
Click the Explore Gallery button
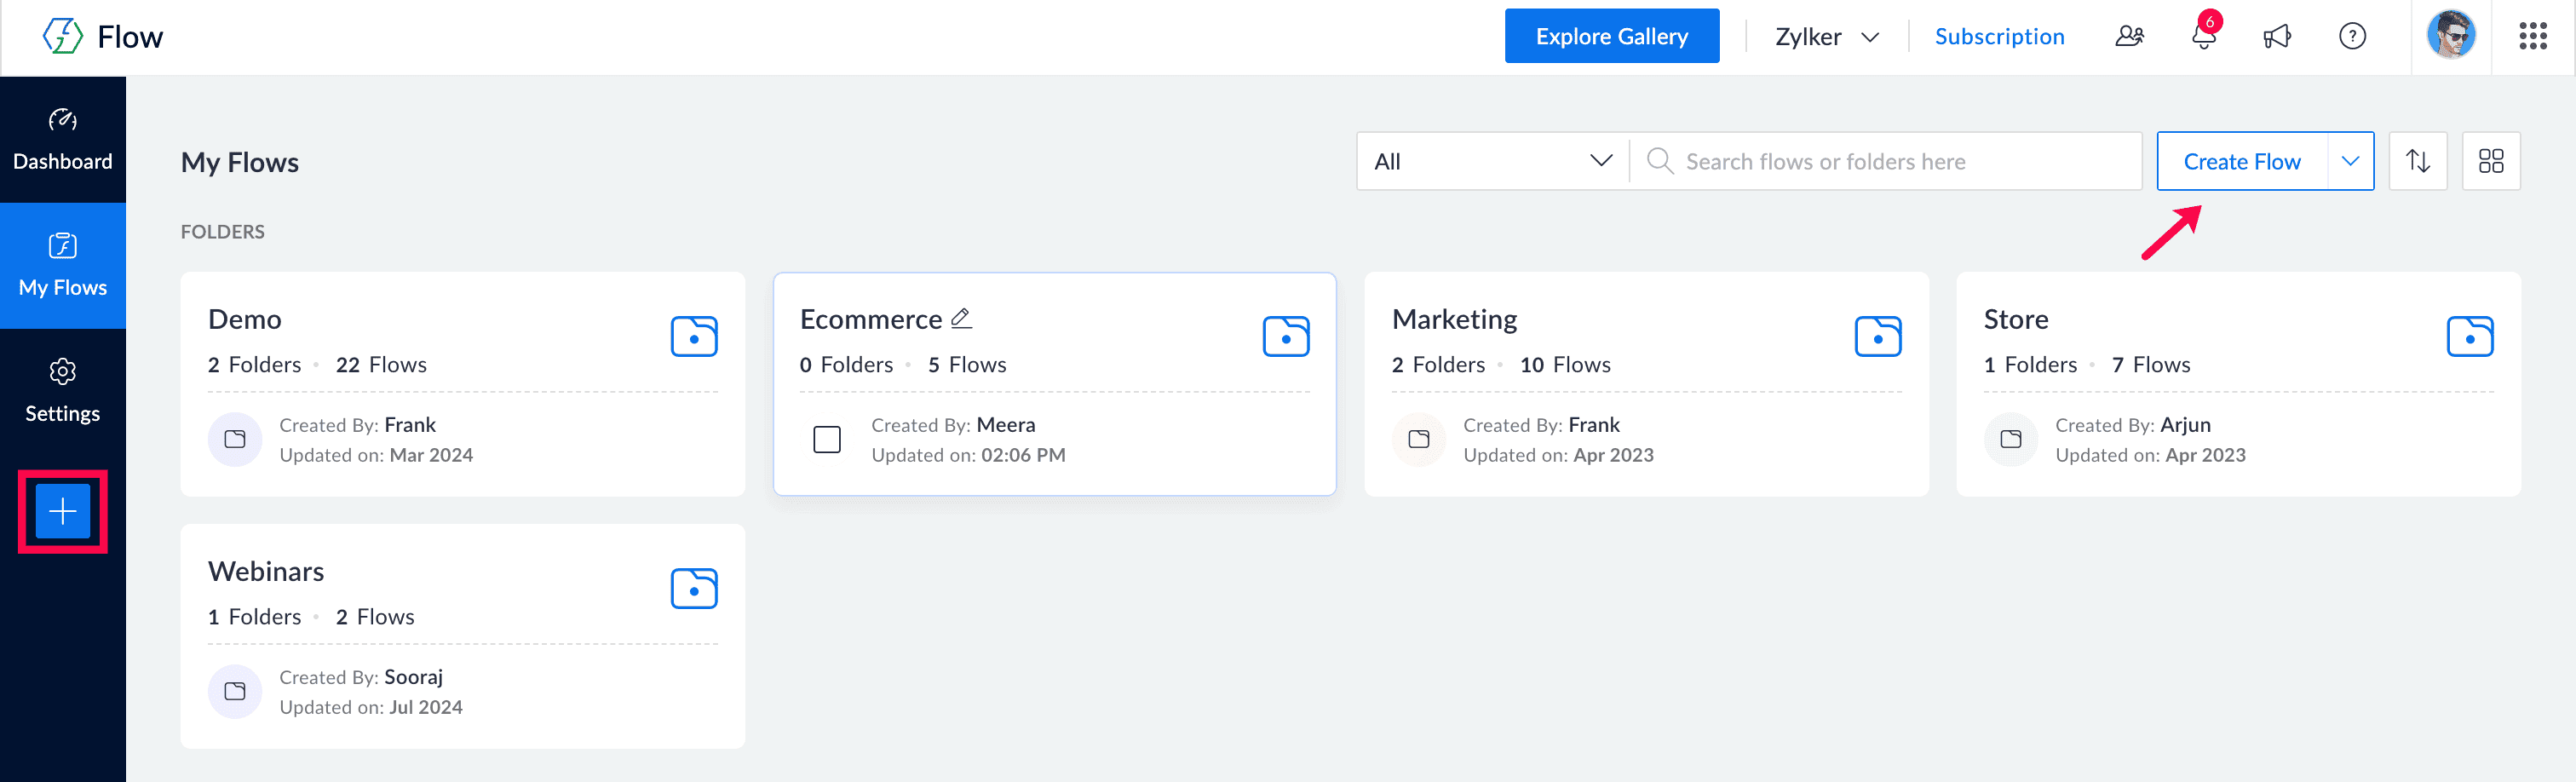coord(1611,37)
